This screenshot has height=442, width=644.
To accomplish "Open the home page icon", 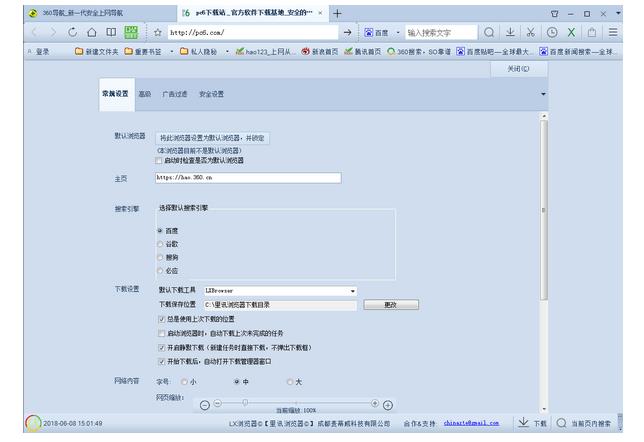I will click(92, 32).
